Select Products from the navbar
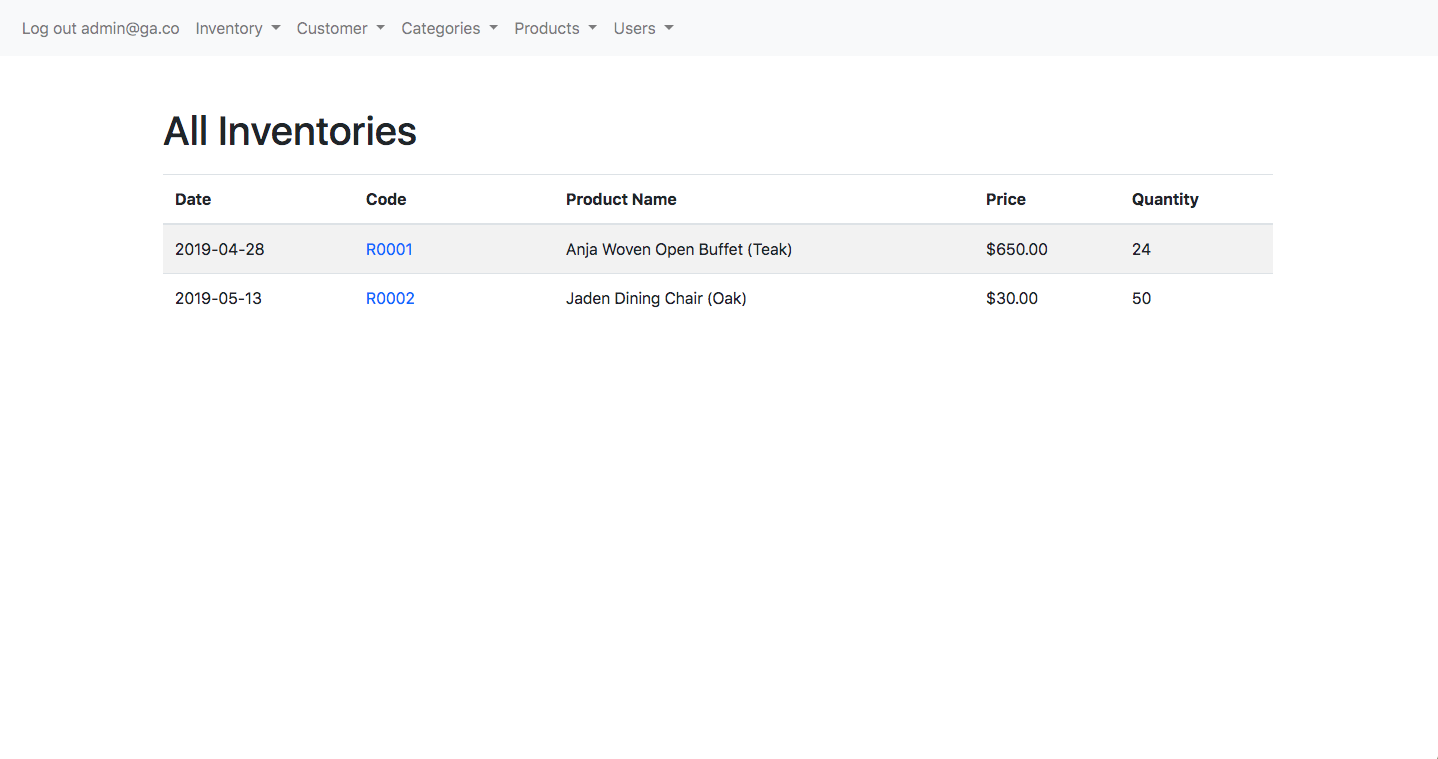This screenshot has height=759, width=1438. tap(546, 28)
